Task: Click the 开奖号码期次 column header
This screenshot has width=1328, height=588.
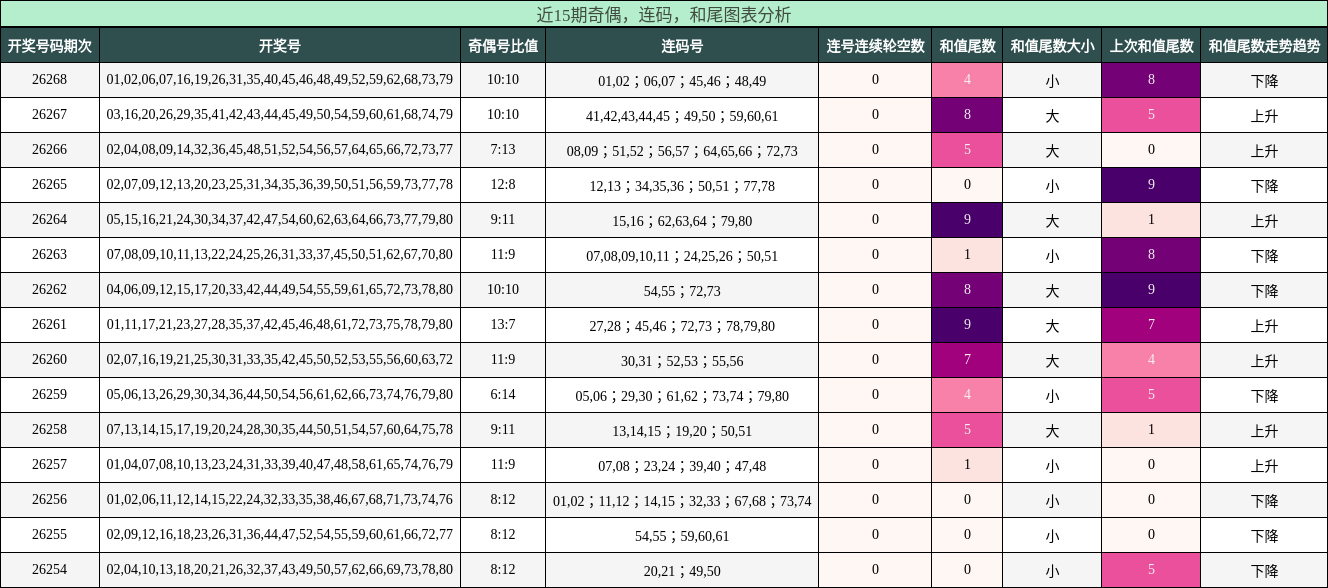Action: pyautogui.click(x=50, y=46)
